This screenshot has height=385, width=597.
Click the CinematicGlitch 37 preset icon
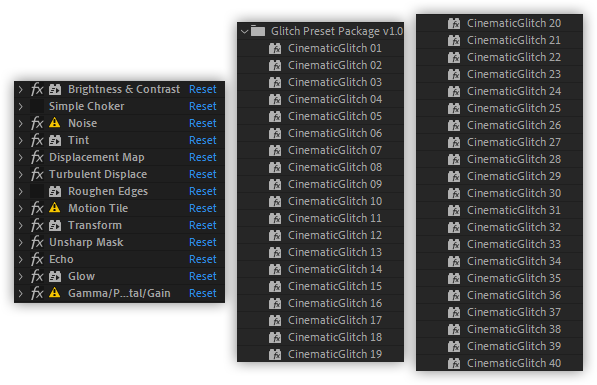point(454,313)
